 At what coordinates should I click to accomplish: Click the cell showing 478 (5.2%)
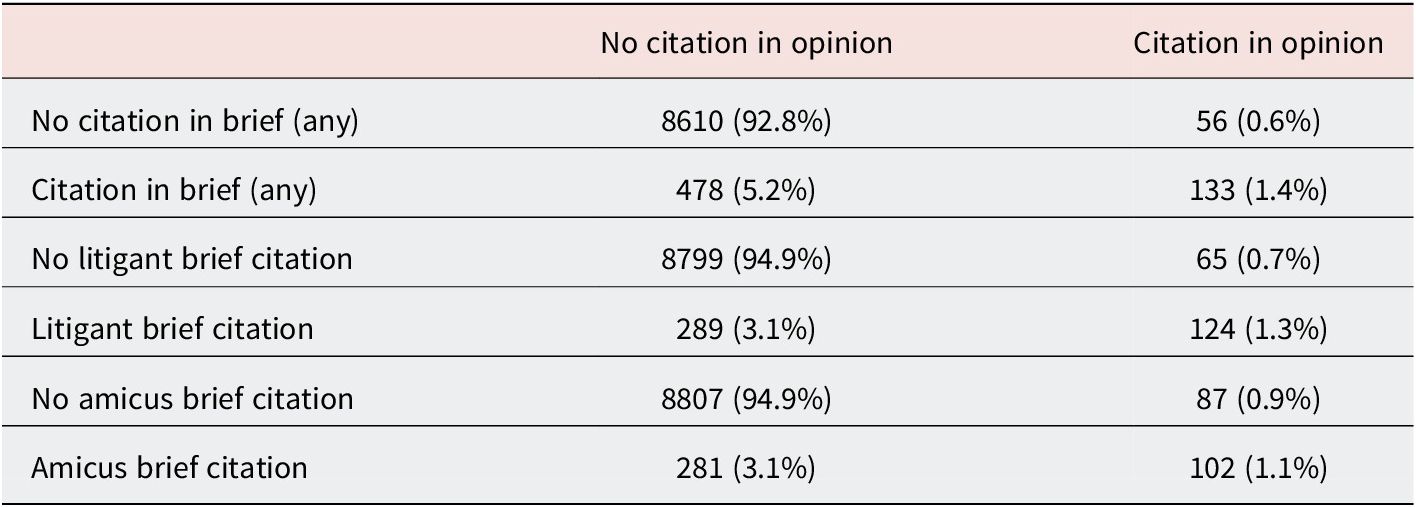click(x=746, y=190)
